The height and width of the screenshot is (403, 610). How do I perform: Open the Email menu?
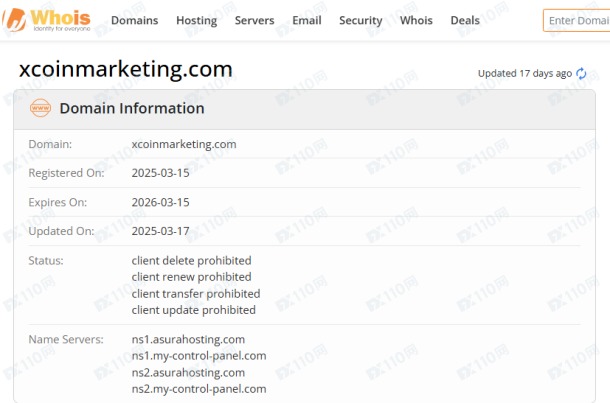click(307, 20)
